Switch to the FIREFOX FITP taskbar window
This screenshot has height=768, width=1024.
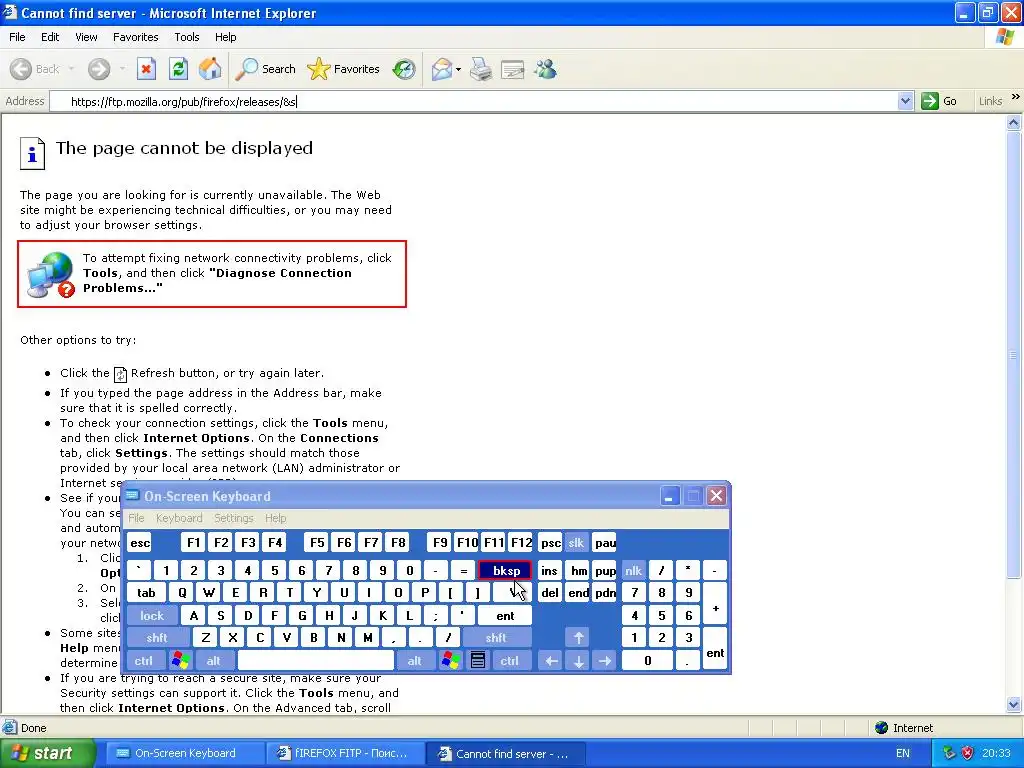coord(344,753)
